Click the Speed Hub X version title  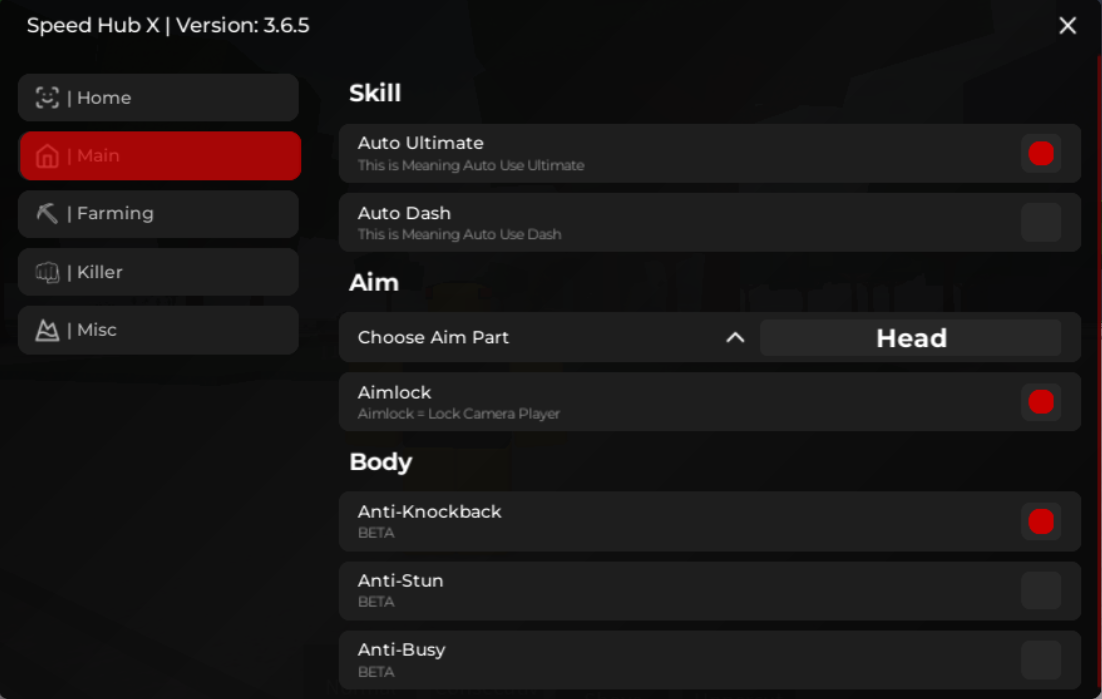[168, 26]
